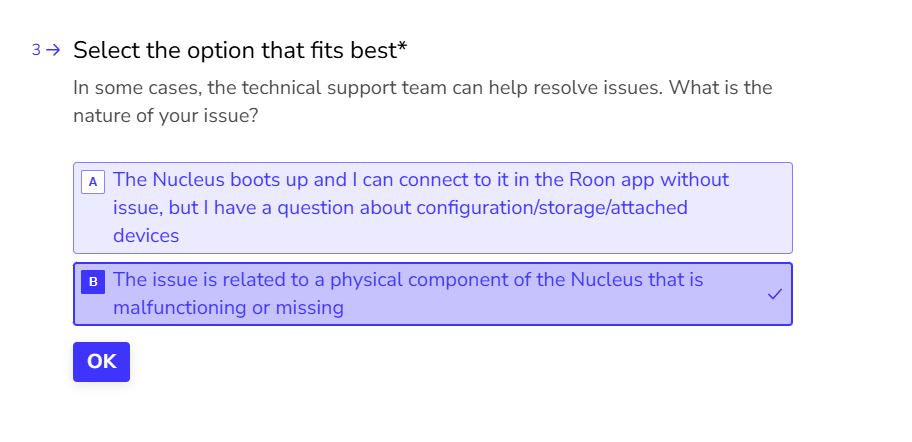Viewport: 912px width, 442px height.
Task: Click the question number 3 indicator
Action: 37,49
